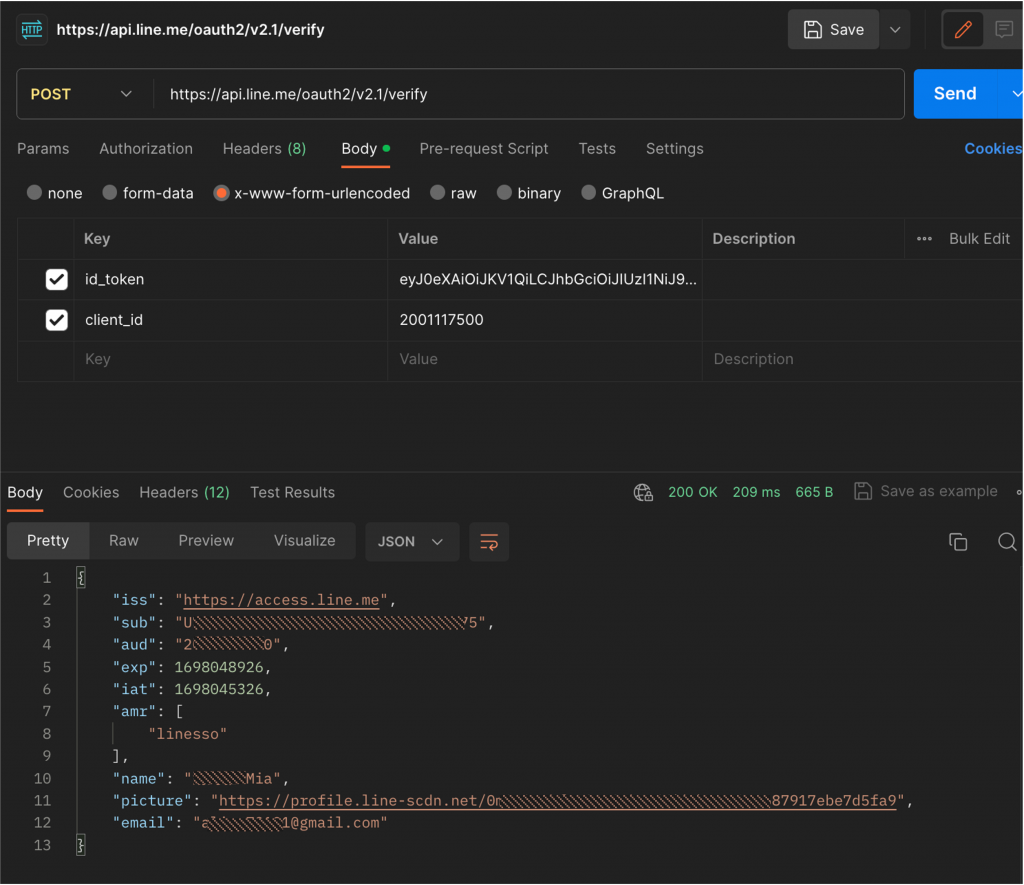Switch to the Tests tab
Viewport: 1024px width, 885px height.
tap(597, 149)
